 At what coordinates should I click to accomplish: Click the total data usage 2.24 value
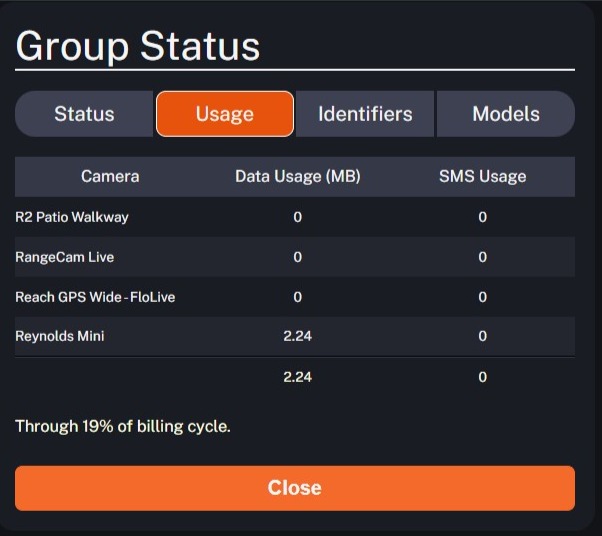pos(297,377)
